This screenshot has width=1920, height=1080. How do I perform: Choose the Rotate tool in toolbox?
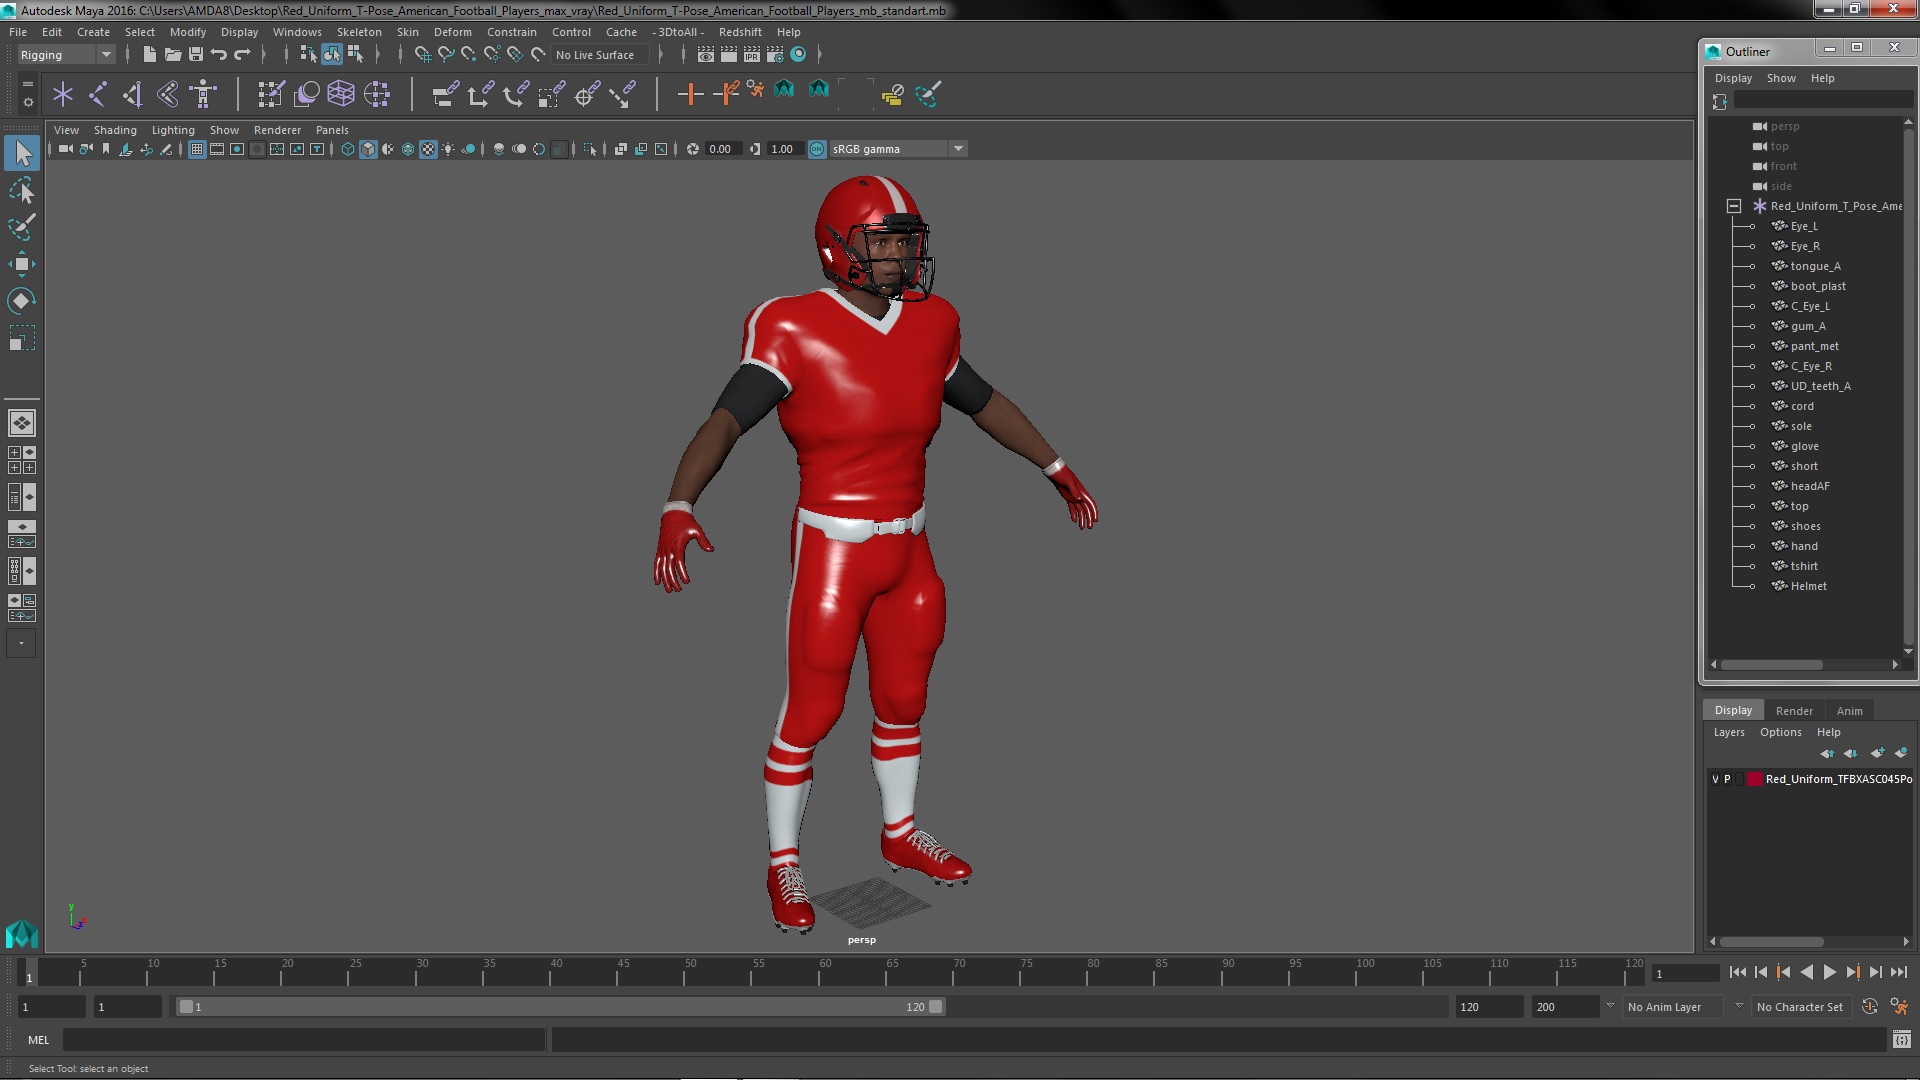[x=21, y=301]
